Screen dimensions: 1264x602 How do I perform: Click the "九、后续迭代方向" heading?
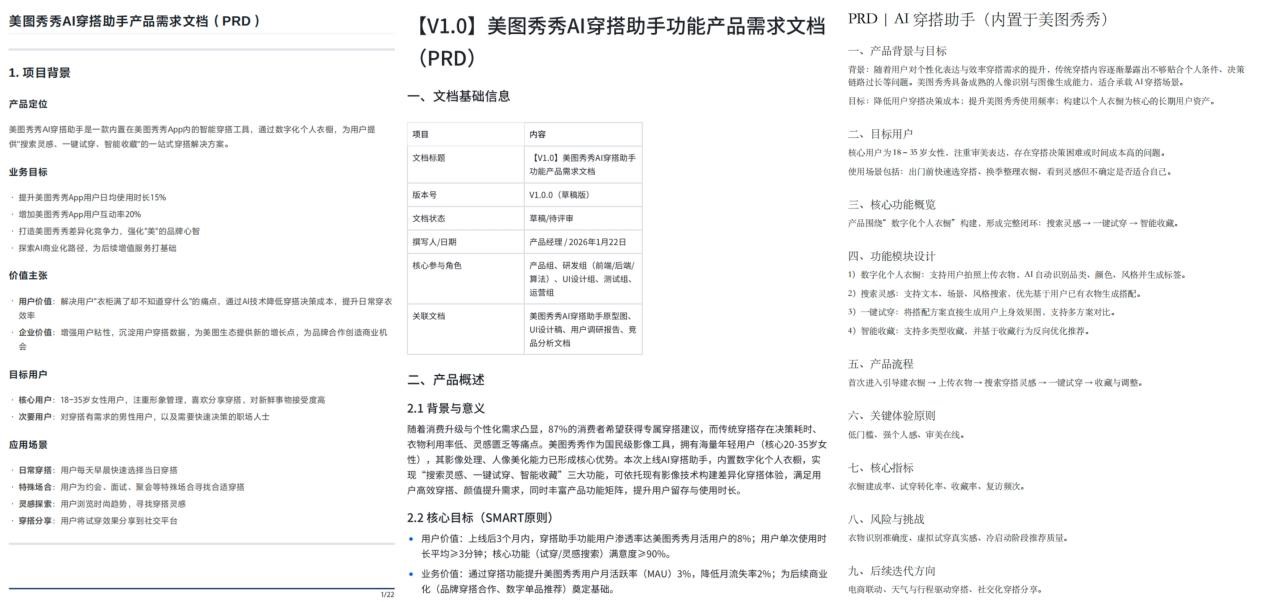click(x=892, y=571)
